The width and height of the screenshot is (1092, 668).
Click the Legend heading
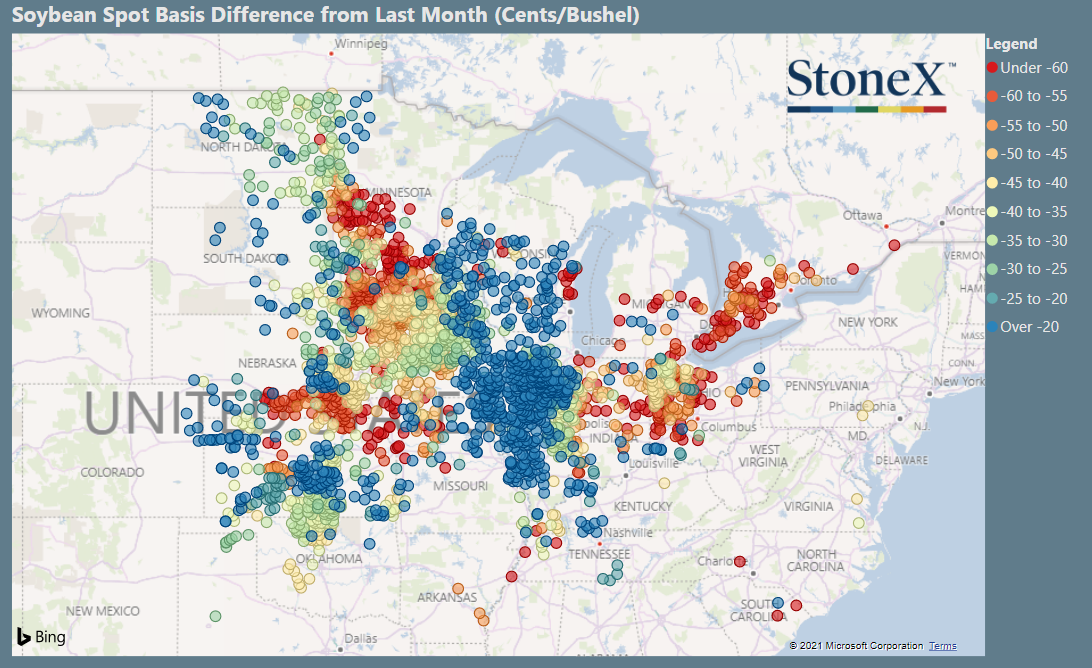point(1011,44)
